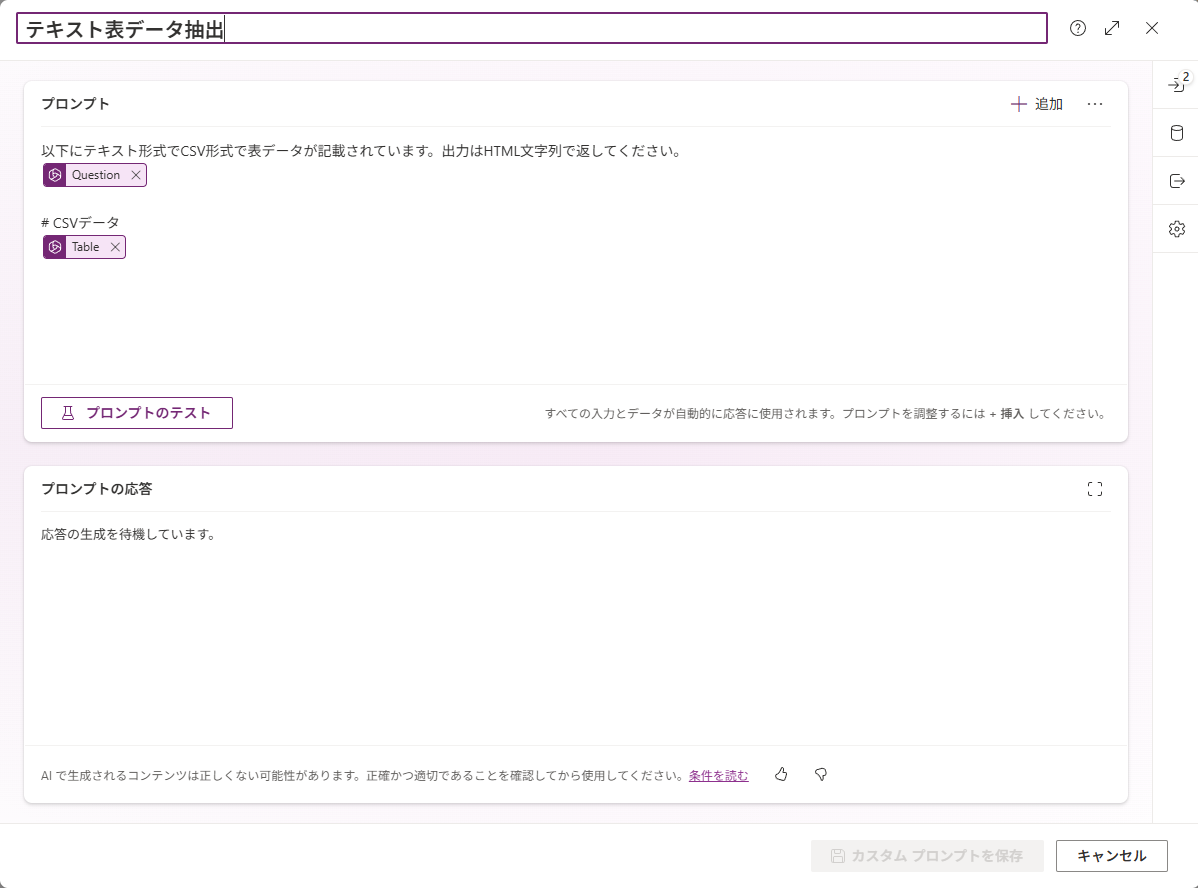Open the settings gear sidebar icon
The height and width of the screenshot is (888, 1198).
tap(1177, 228)
